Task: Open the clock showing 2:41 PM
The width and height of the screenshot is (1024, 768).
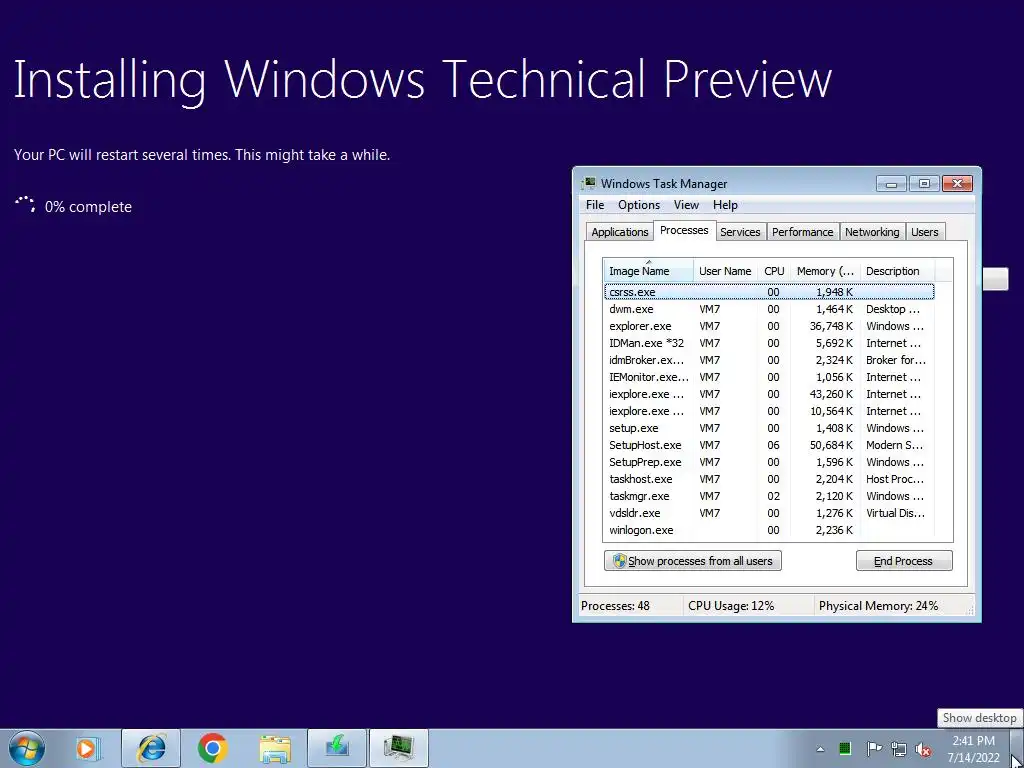Action: 973,749
